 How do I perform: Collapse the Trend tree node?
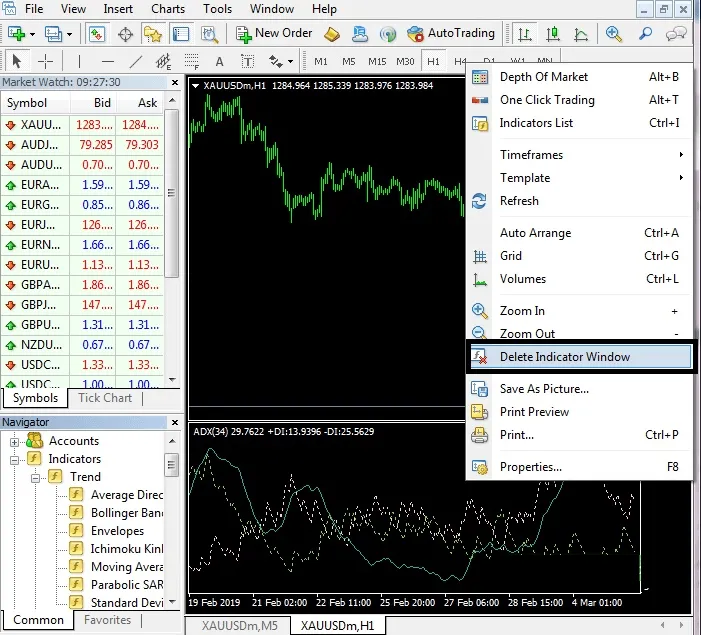point(35,478)
